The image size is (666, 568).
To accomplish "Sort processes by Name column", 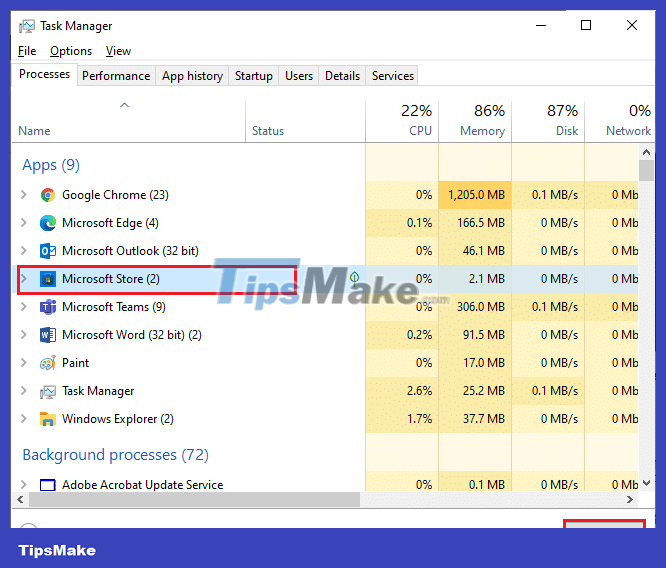I will point(128,122).
